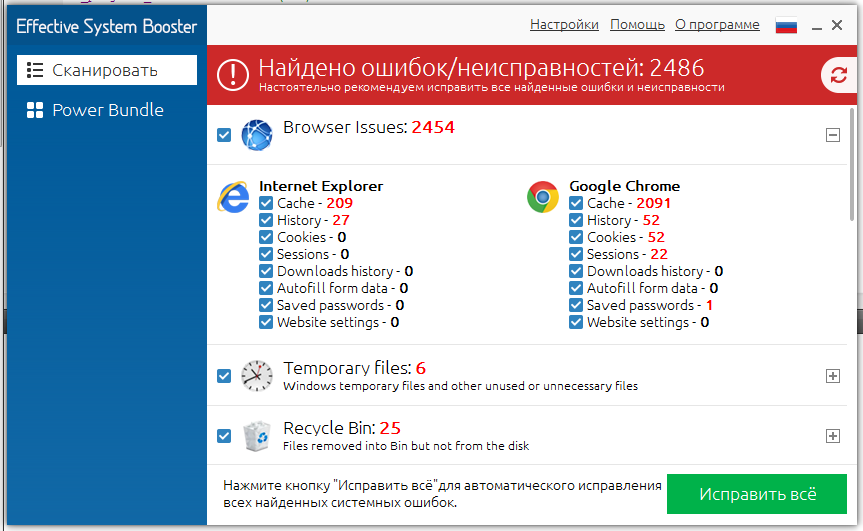Screen dimensions: 863x531
Task: Expand the Recycle Bin section
Action: (832, 436)
